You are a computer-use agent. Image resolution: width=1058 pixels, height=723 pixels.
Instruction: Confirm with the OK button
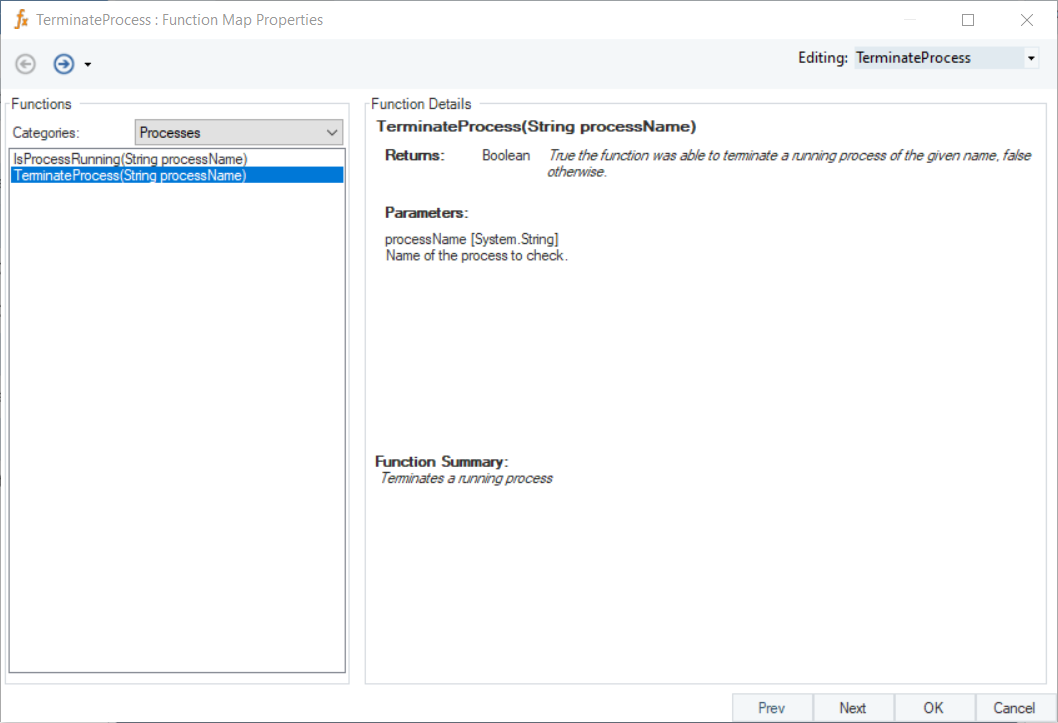click(x=933, y=708)
